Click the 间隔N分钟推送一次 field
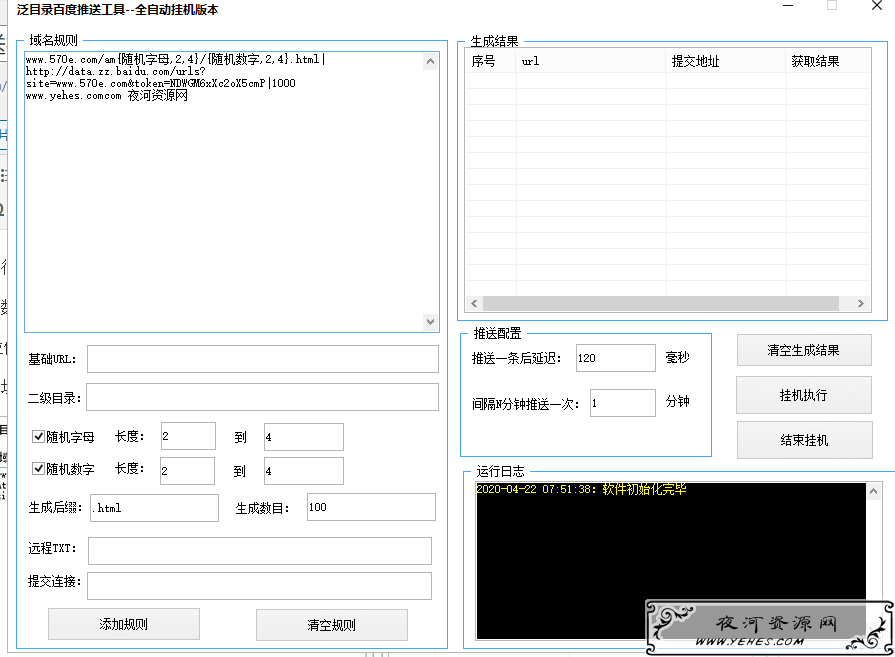 pyautogui.click(x=622, y=403)
